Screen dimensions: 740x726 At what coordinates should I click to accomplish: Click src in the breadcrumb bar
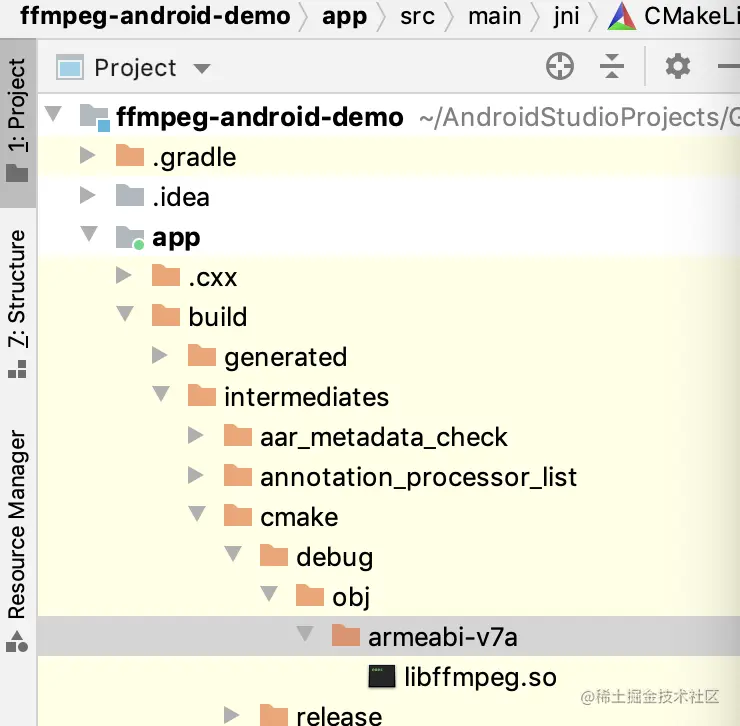pos(417,17)
